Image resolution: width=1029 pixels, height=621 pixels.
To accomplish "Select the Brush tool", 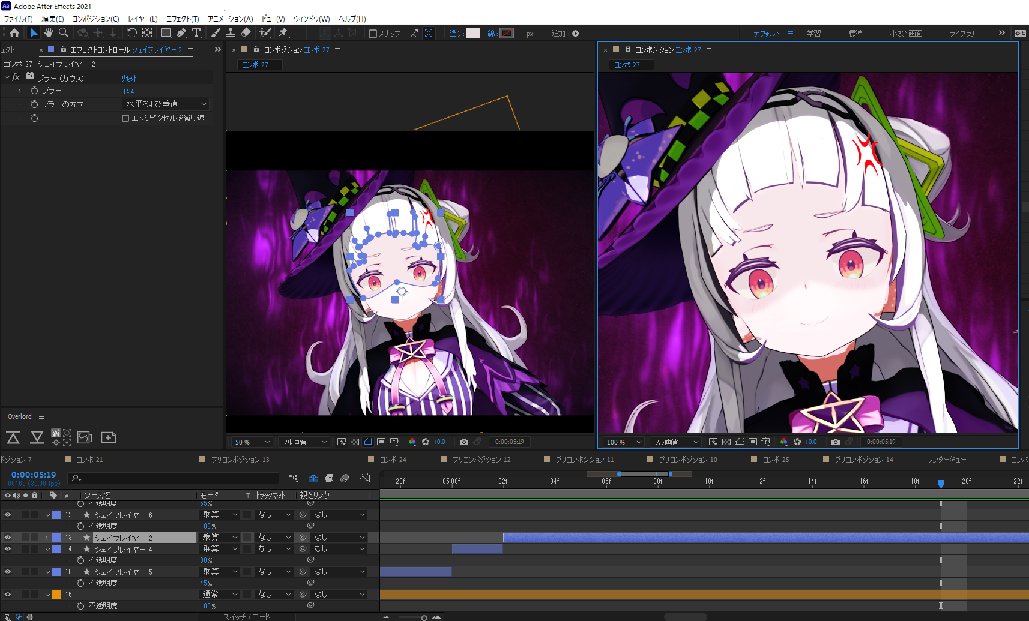I will coord(215,33).
